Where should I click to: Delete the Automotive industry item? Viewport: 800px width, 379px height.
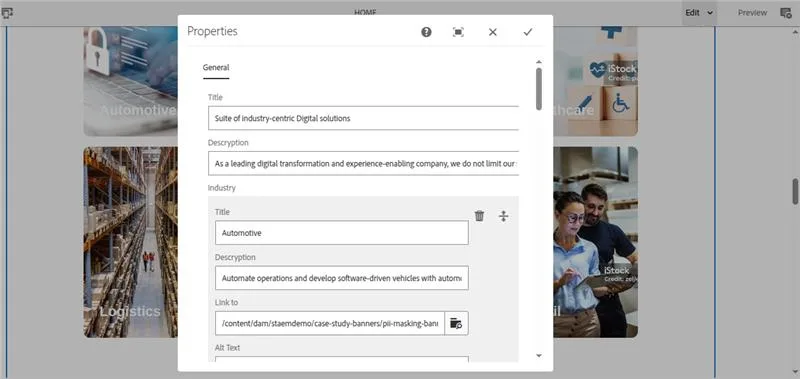point(479,216)
